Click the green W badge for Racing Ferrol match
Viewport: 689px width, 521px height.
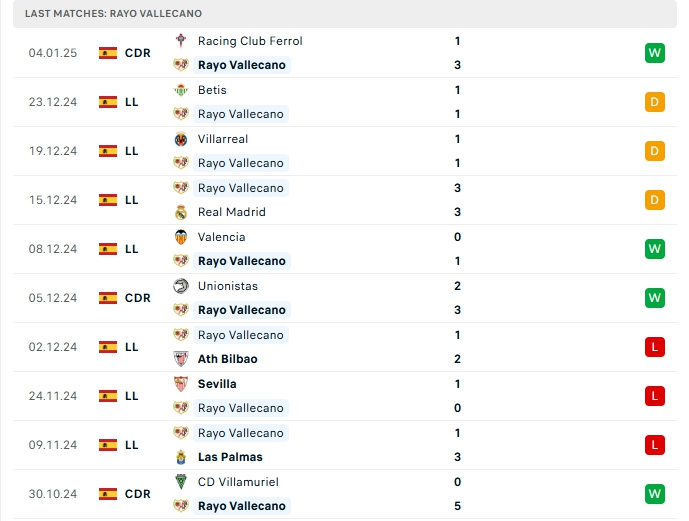[x=655, y=53]
